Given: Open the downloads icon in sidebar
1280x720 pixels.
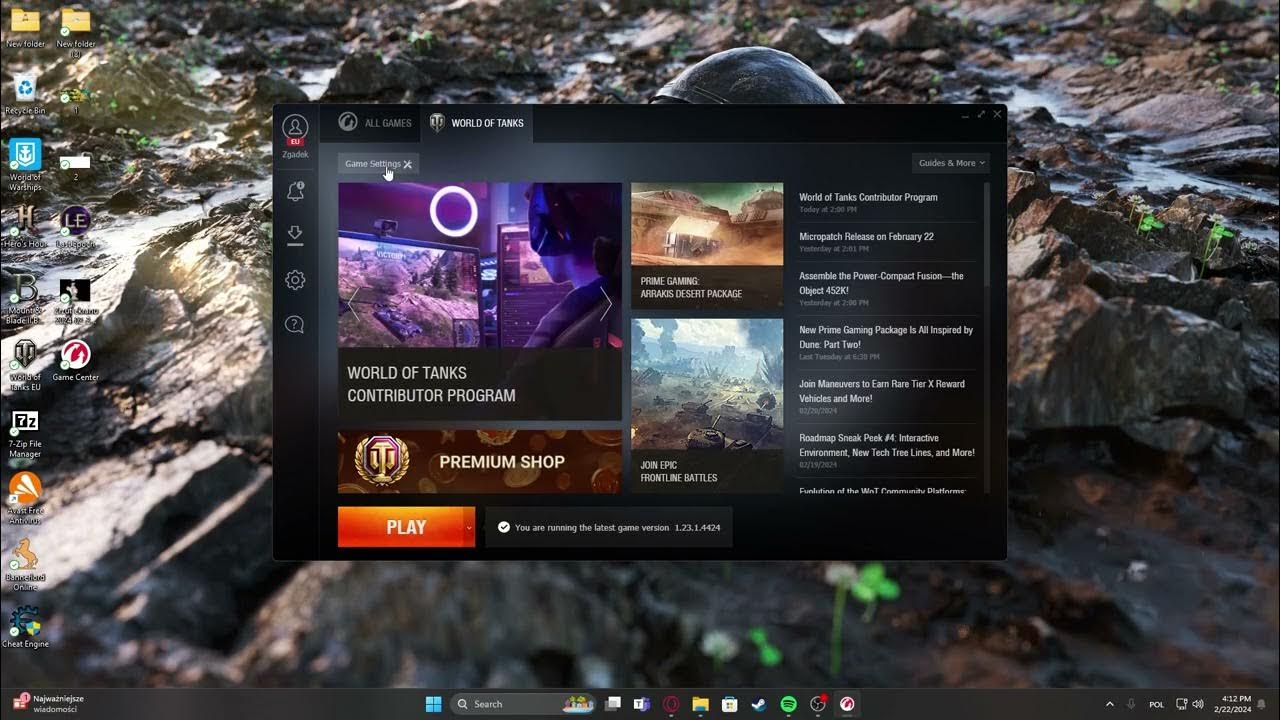Looking at the screenshot, I should click(295, 235).
